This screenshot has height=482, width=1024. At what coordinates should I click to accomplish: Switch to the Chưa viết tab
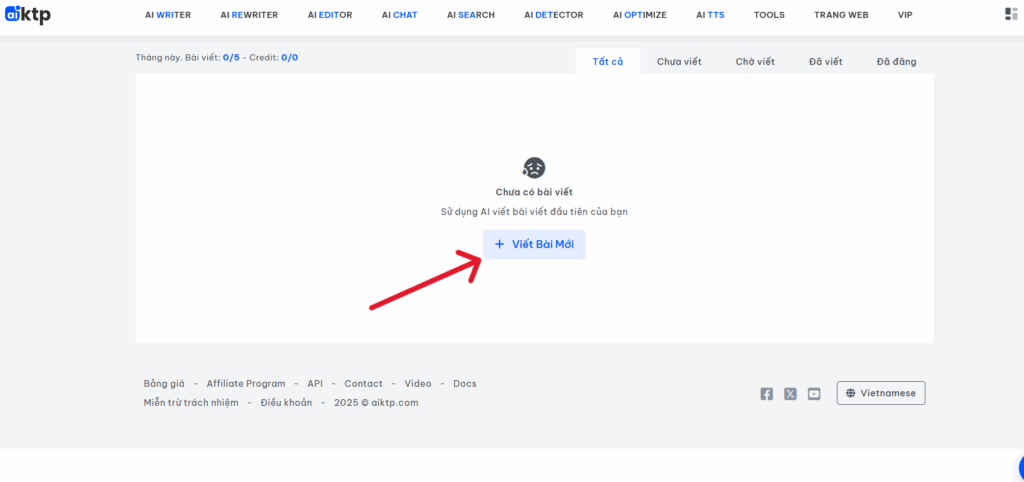pos(679,61)
